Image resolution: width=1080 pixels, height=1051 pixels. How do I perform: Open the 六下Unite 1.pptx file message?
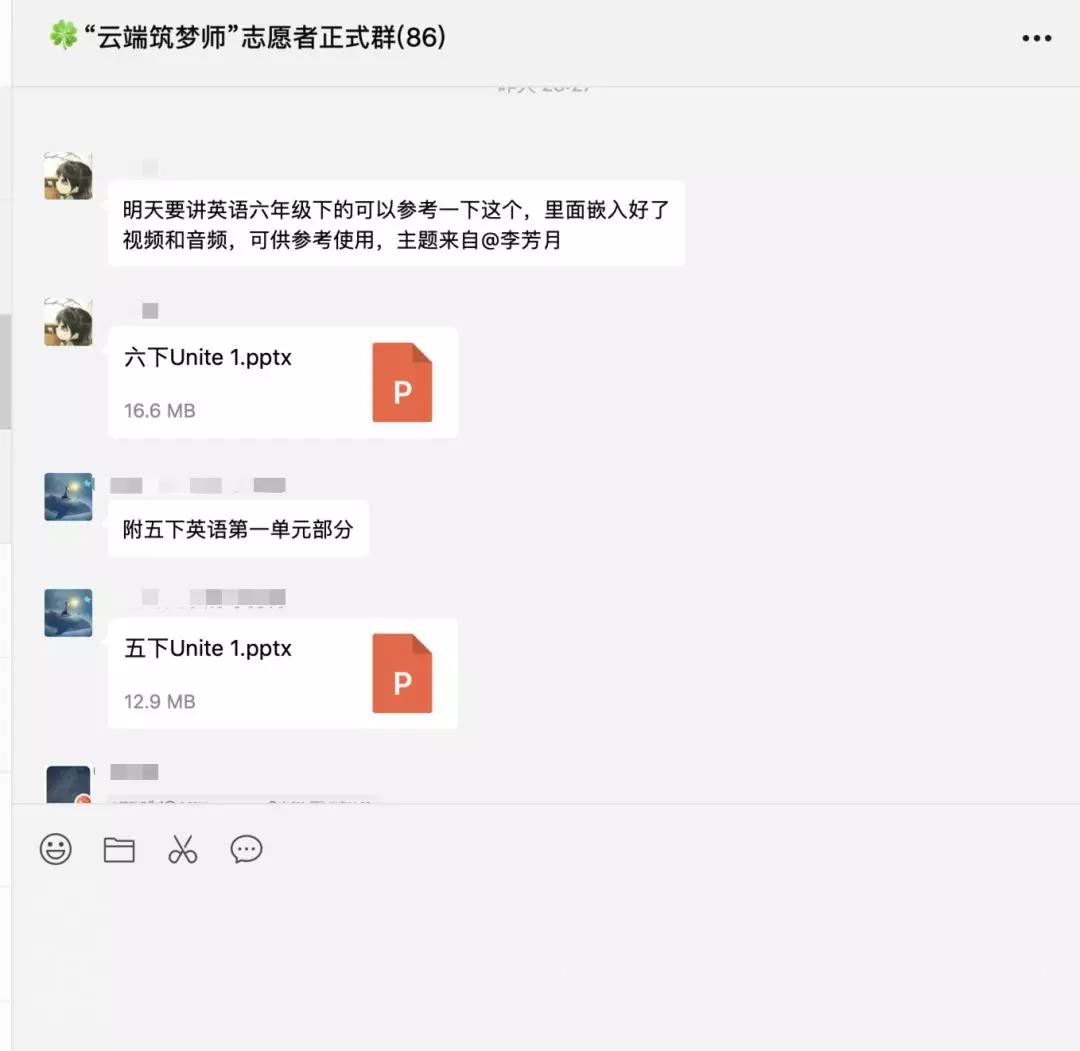tap(283, 382)
